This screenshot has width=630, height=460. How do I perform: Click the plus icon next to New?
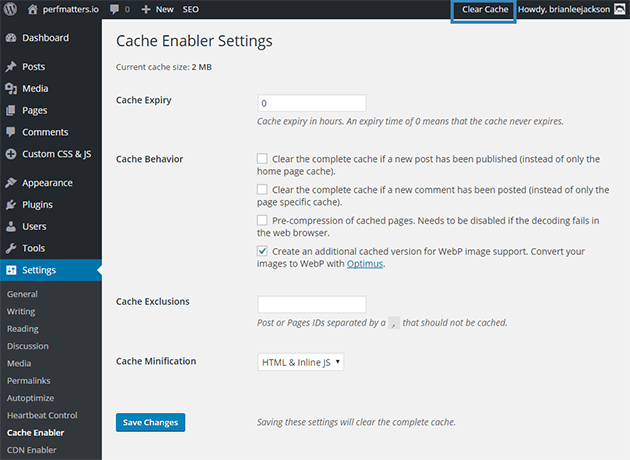(x=146, y=9)
